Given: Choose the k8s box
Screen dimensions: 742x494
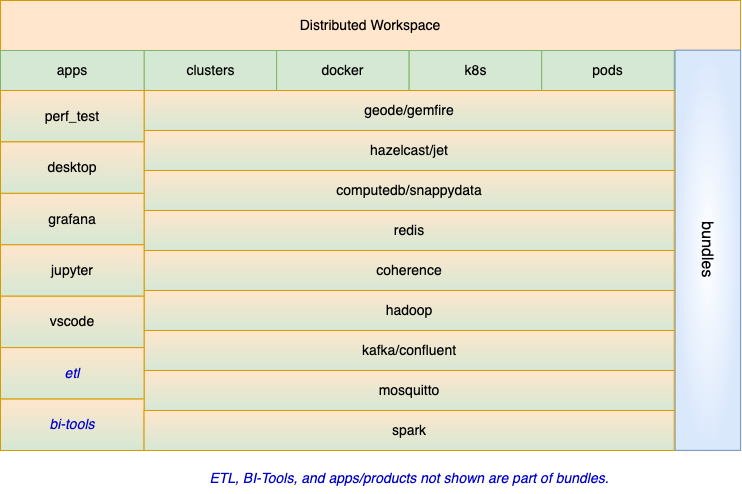Looking at the screenshot, I should pyautogui.click(x=475, y=71).
